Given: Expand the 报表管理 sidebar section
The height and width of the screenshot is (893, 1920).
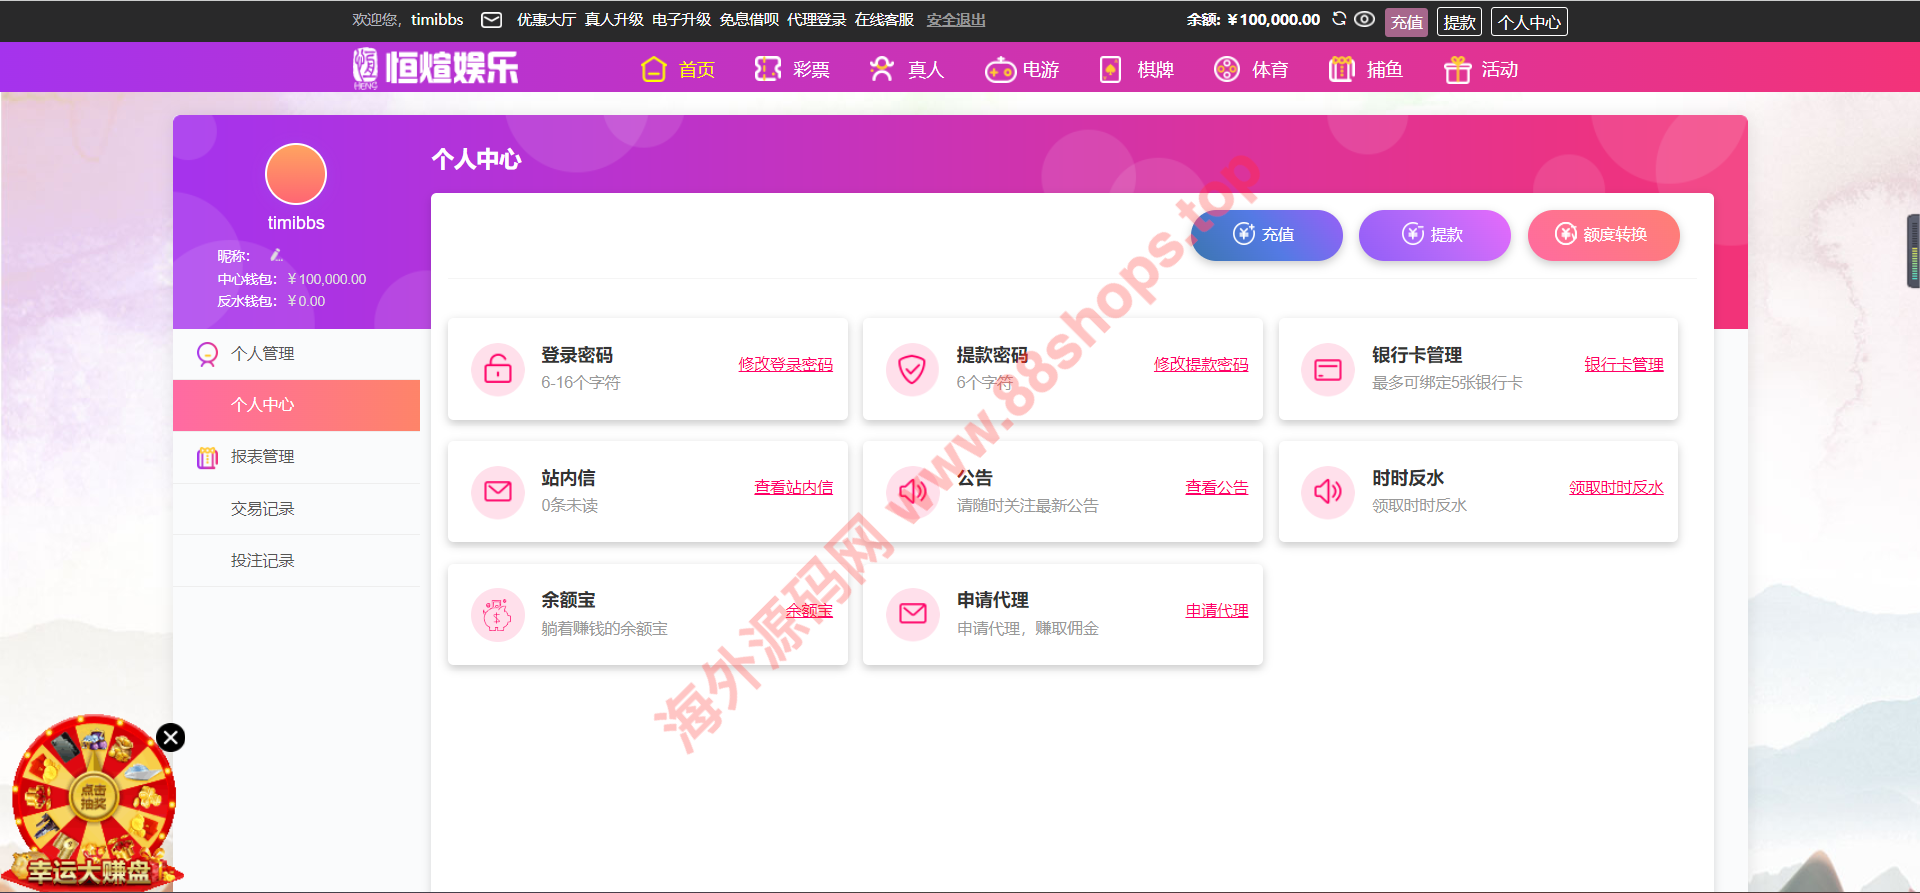Looking at the screenshot, I should 262,457.
